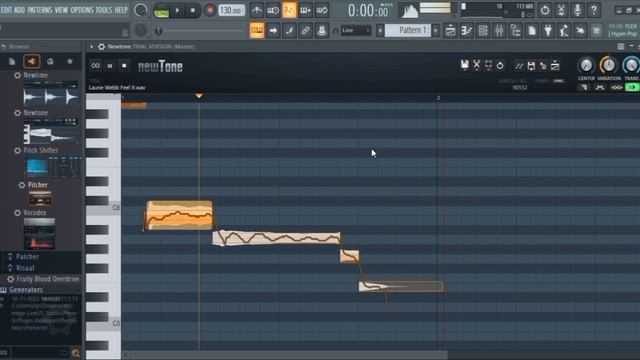Open the OPTIONS menu
The width and height of the screenshot is (640, 360).
click(82, 10)
